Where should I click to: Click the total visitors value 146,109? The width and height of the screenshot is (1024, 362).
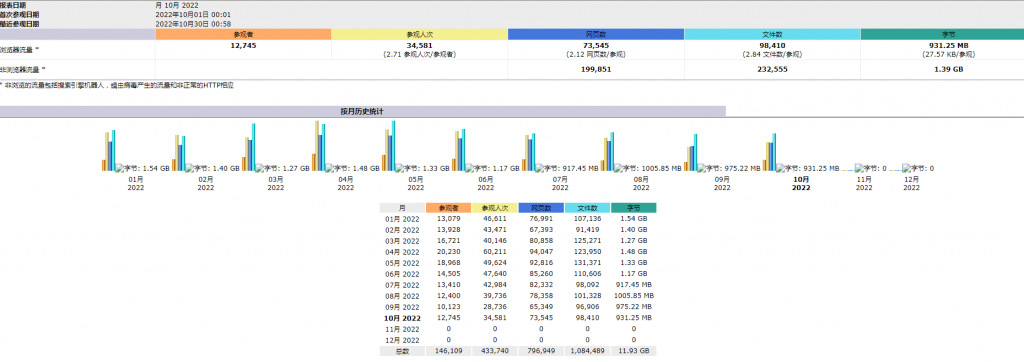click(448, 352)
